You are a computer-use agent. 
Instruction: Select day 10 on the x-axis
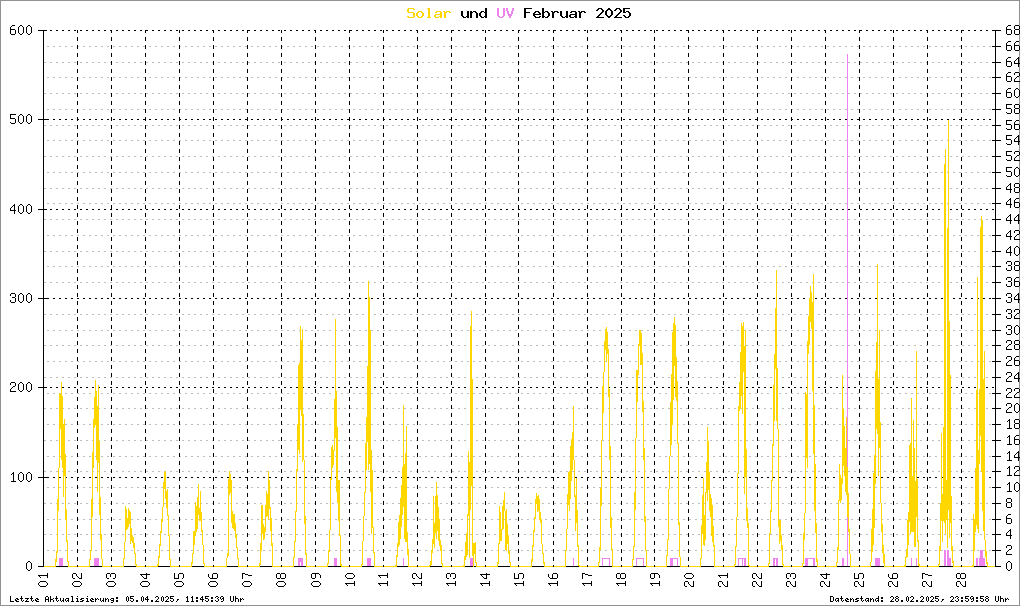pyautogui.click(x=350, y=580)
